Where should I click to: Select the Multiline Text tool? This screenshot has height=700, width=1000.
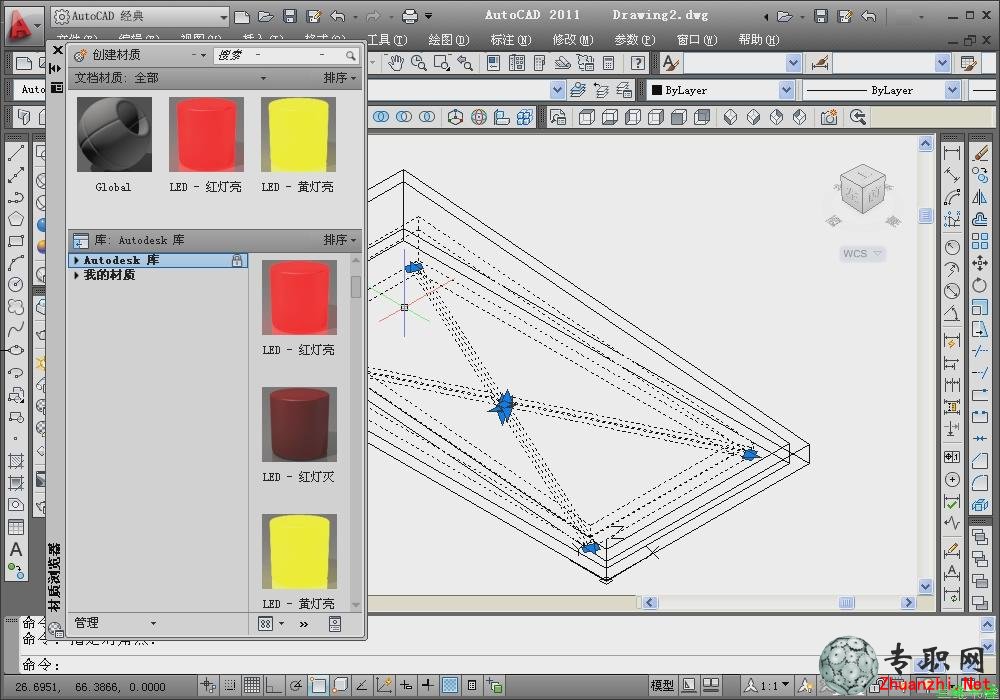[x=16, y=550]
